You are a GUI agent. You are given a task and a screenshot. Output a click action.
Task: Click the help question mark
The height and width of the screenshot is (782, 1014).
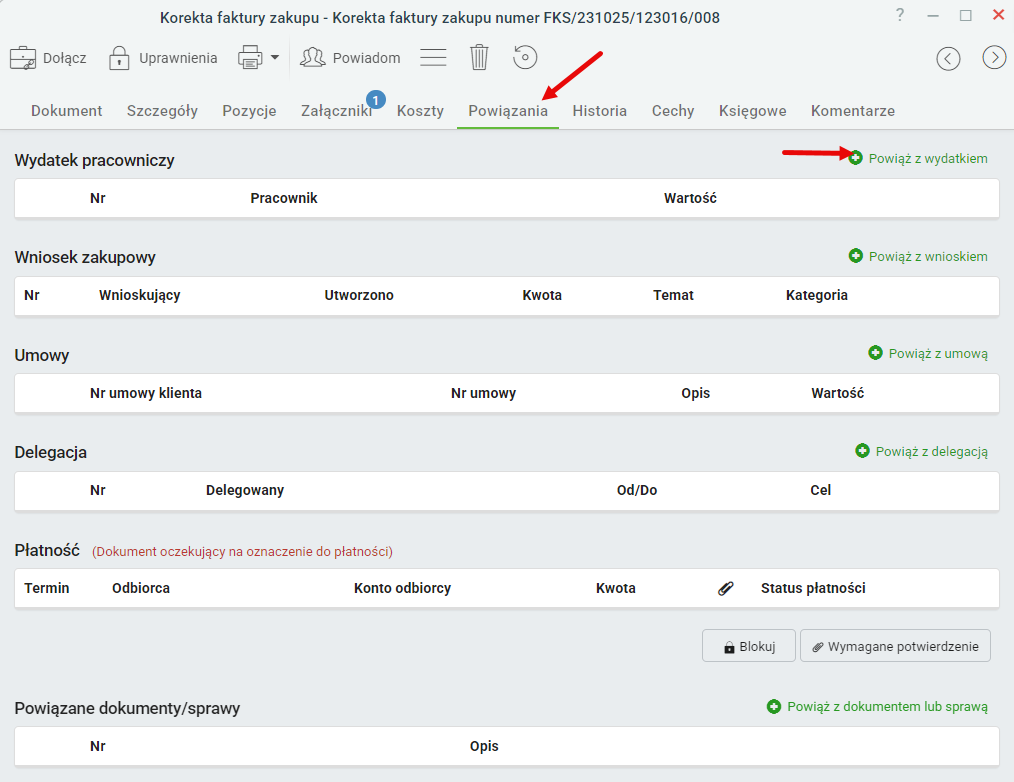point(900,15)
